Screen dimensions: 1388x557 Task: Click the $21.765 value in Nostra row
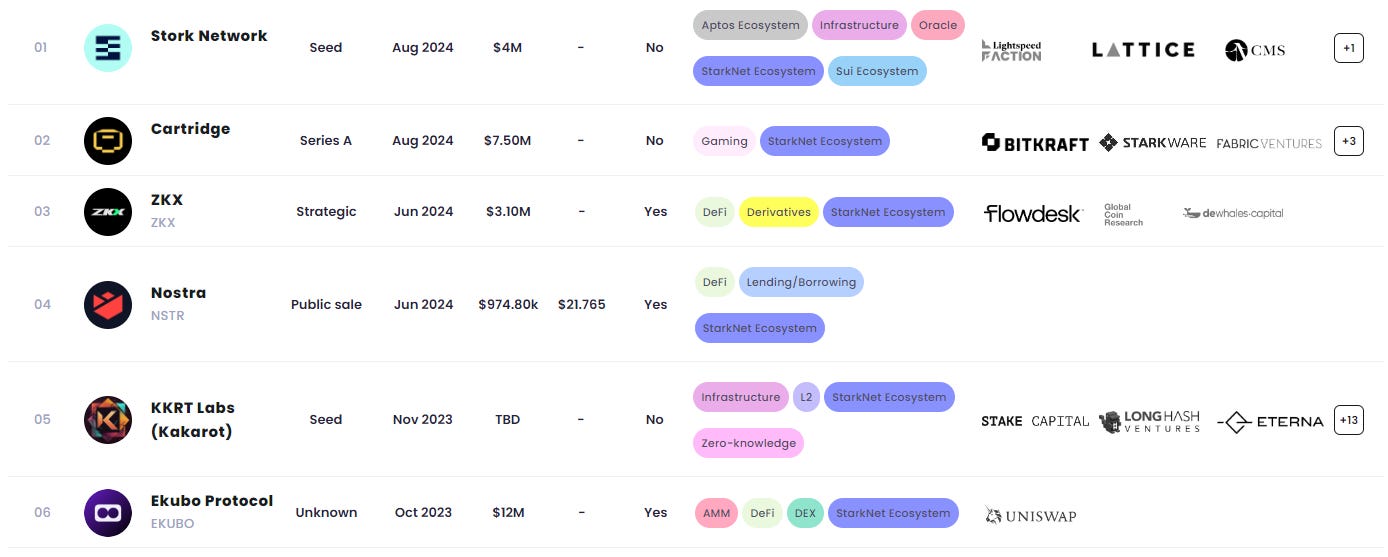tap(581, 304)
